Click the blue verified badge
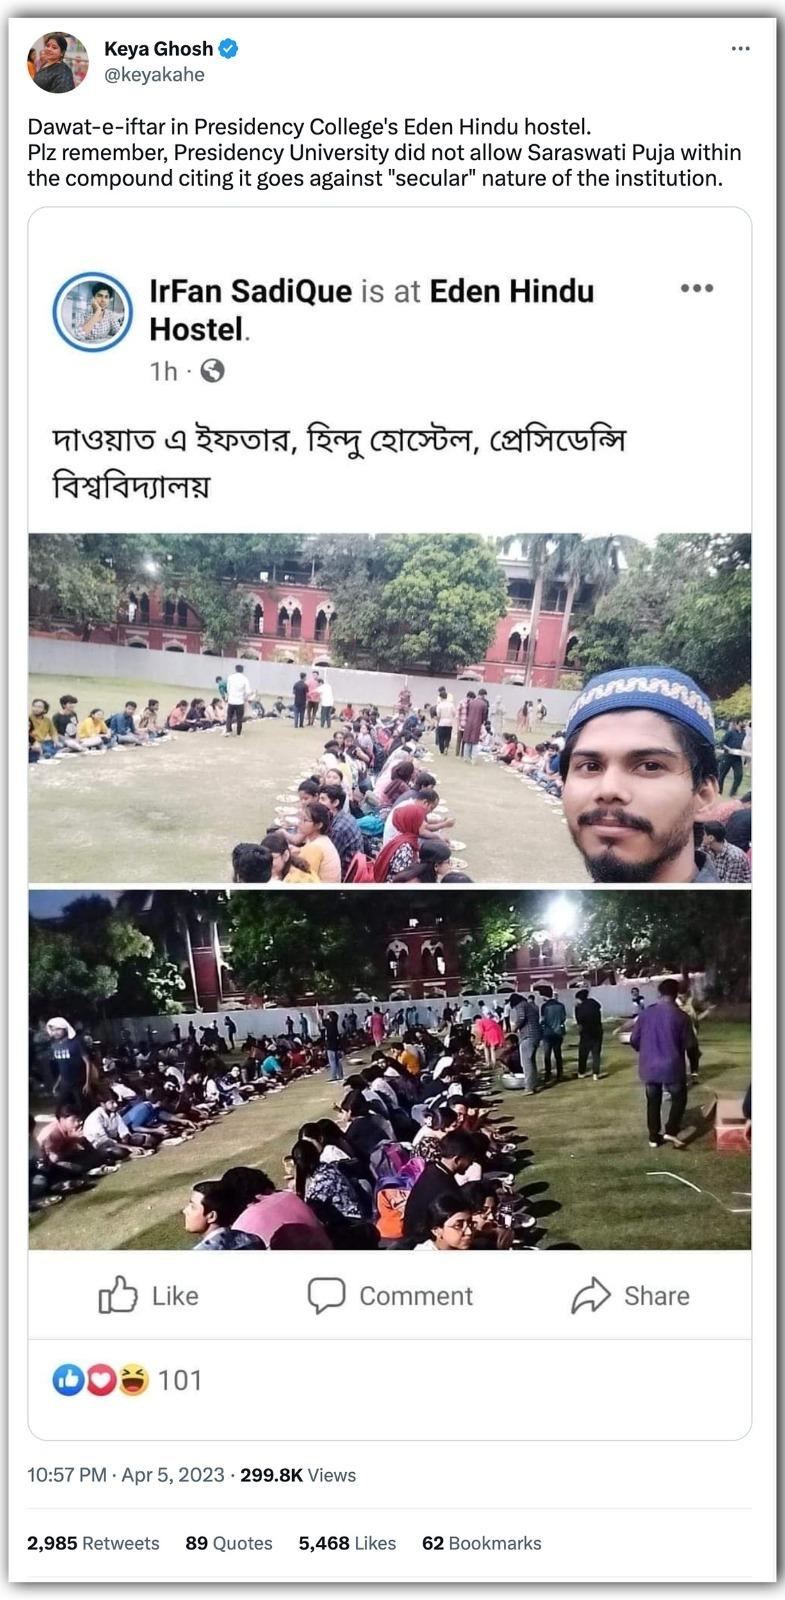The image size is (785, 1600). click(229, 48)
